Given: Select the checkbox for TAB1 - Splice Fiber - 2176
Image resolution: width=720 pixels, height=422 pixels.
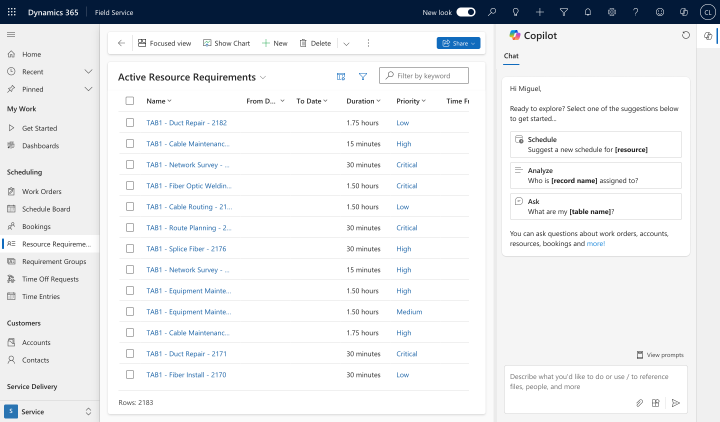Looking at the screenshot, I should pyautogui.click(x=130, y=248).
